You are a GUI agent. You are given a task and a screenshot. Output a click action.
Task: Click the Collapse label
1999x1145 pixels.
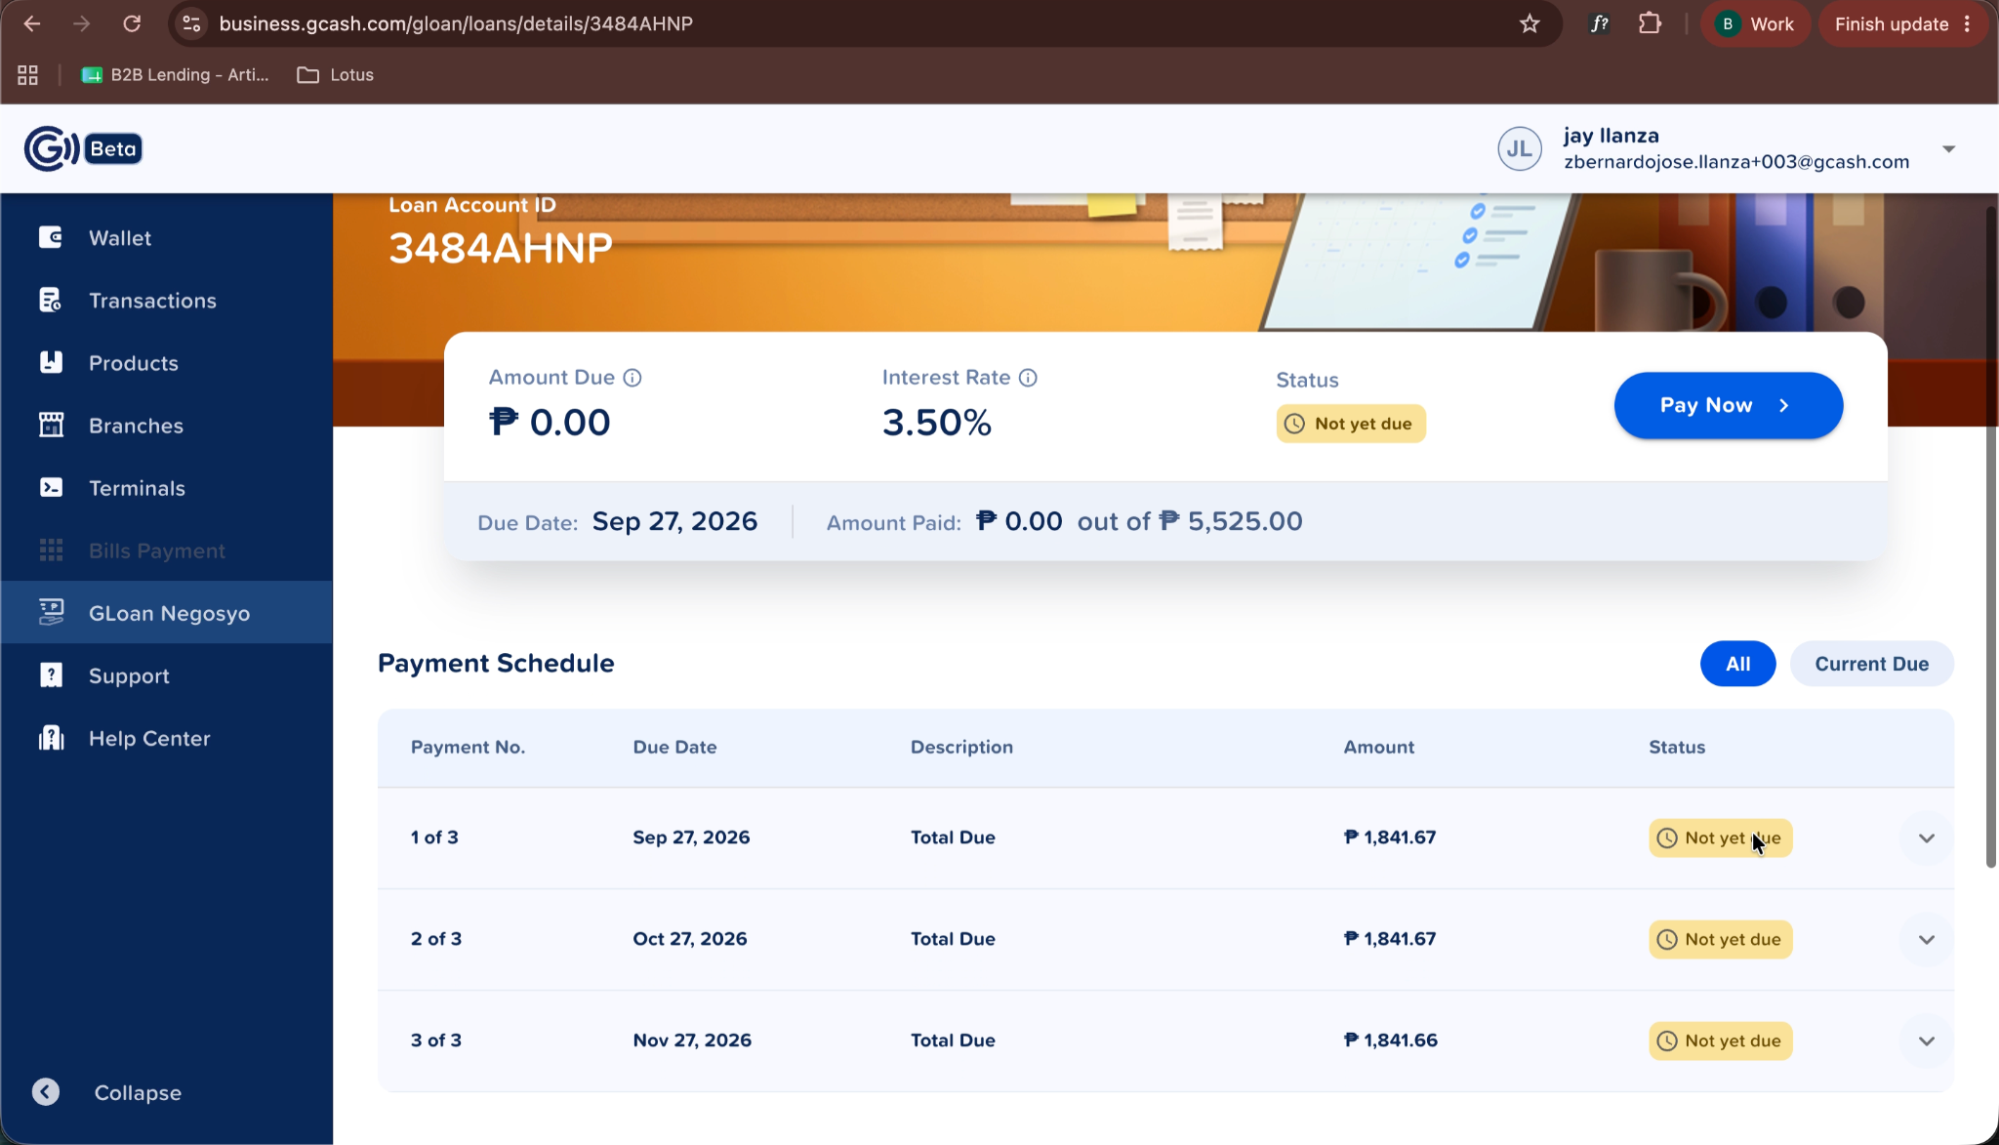pos(138,1093)
